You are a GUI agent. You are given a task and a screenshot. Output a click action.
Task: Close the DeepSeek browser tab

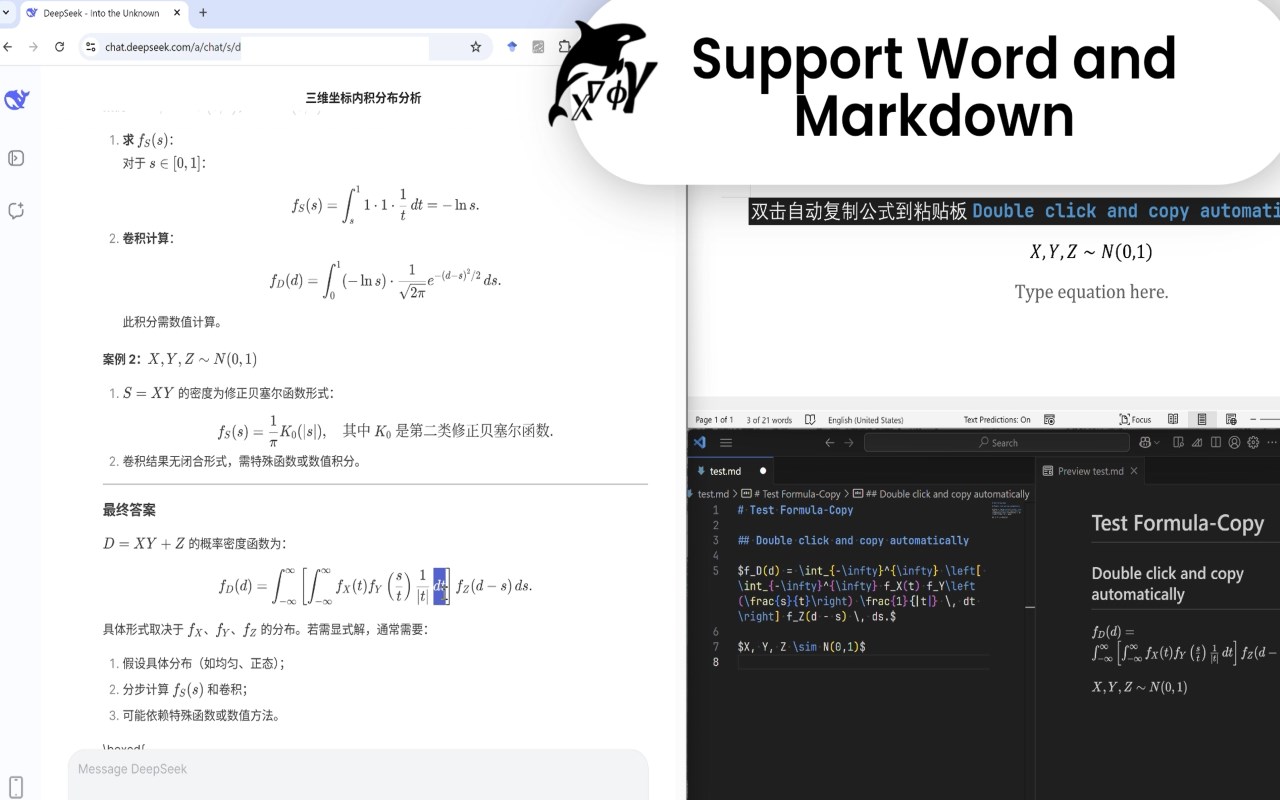coord(178,13)
